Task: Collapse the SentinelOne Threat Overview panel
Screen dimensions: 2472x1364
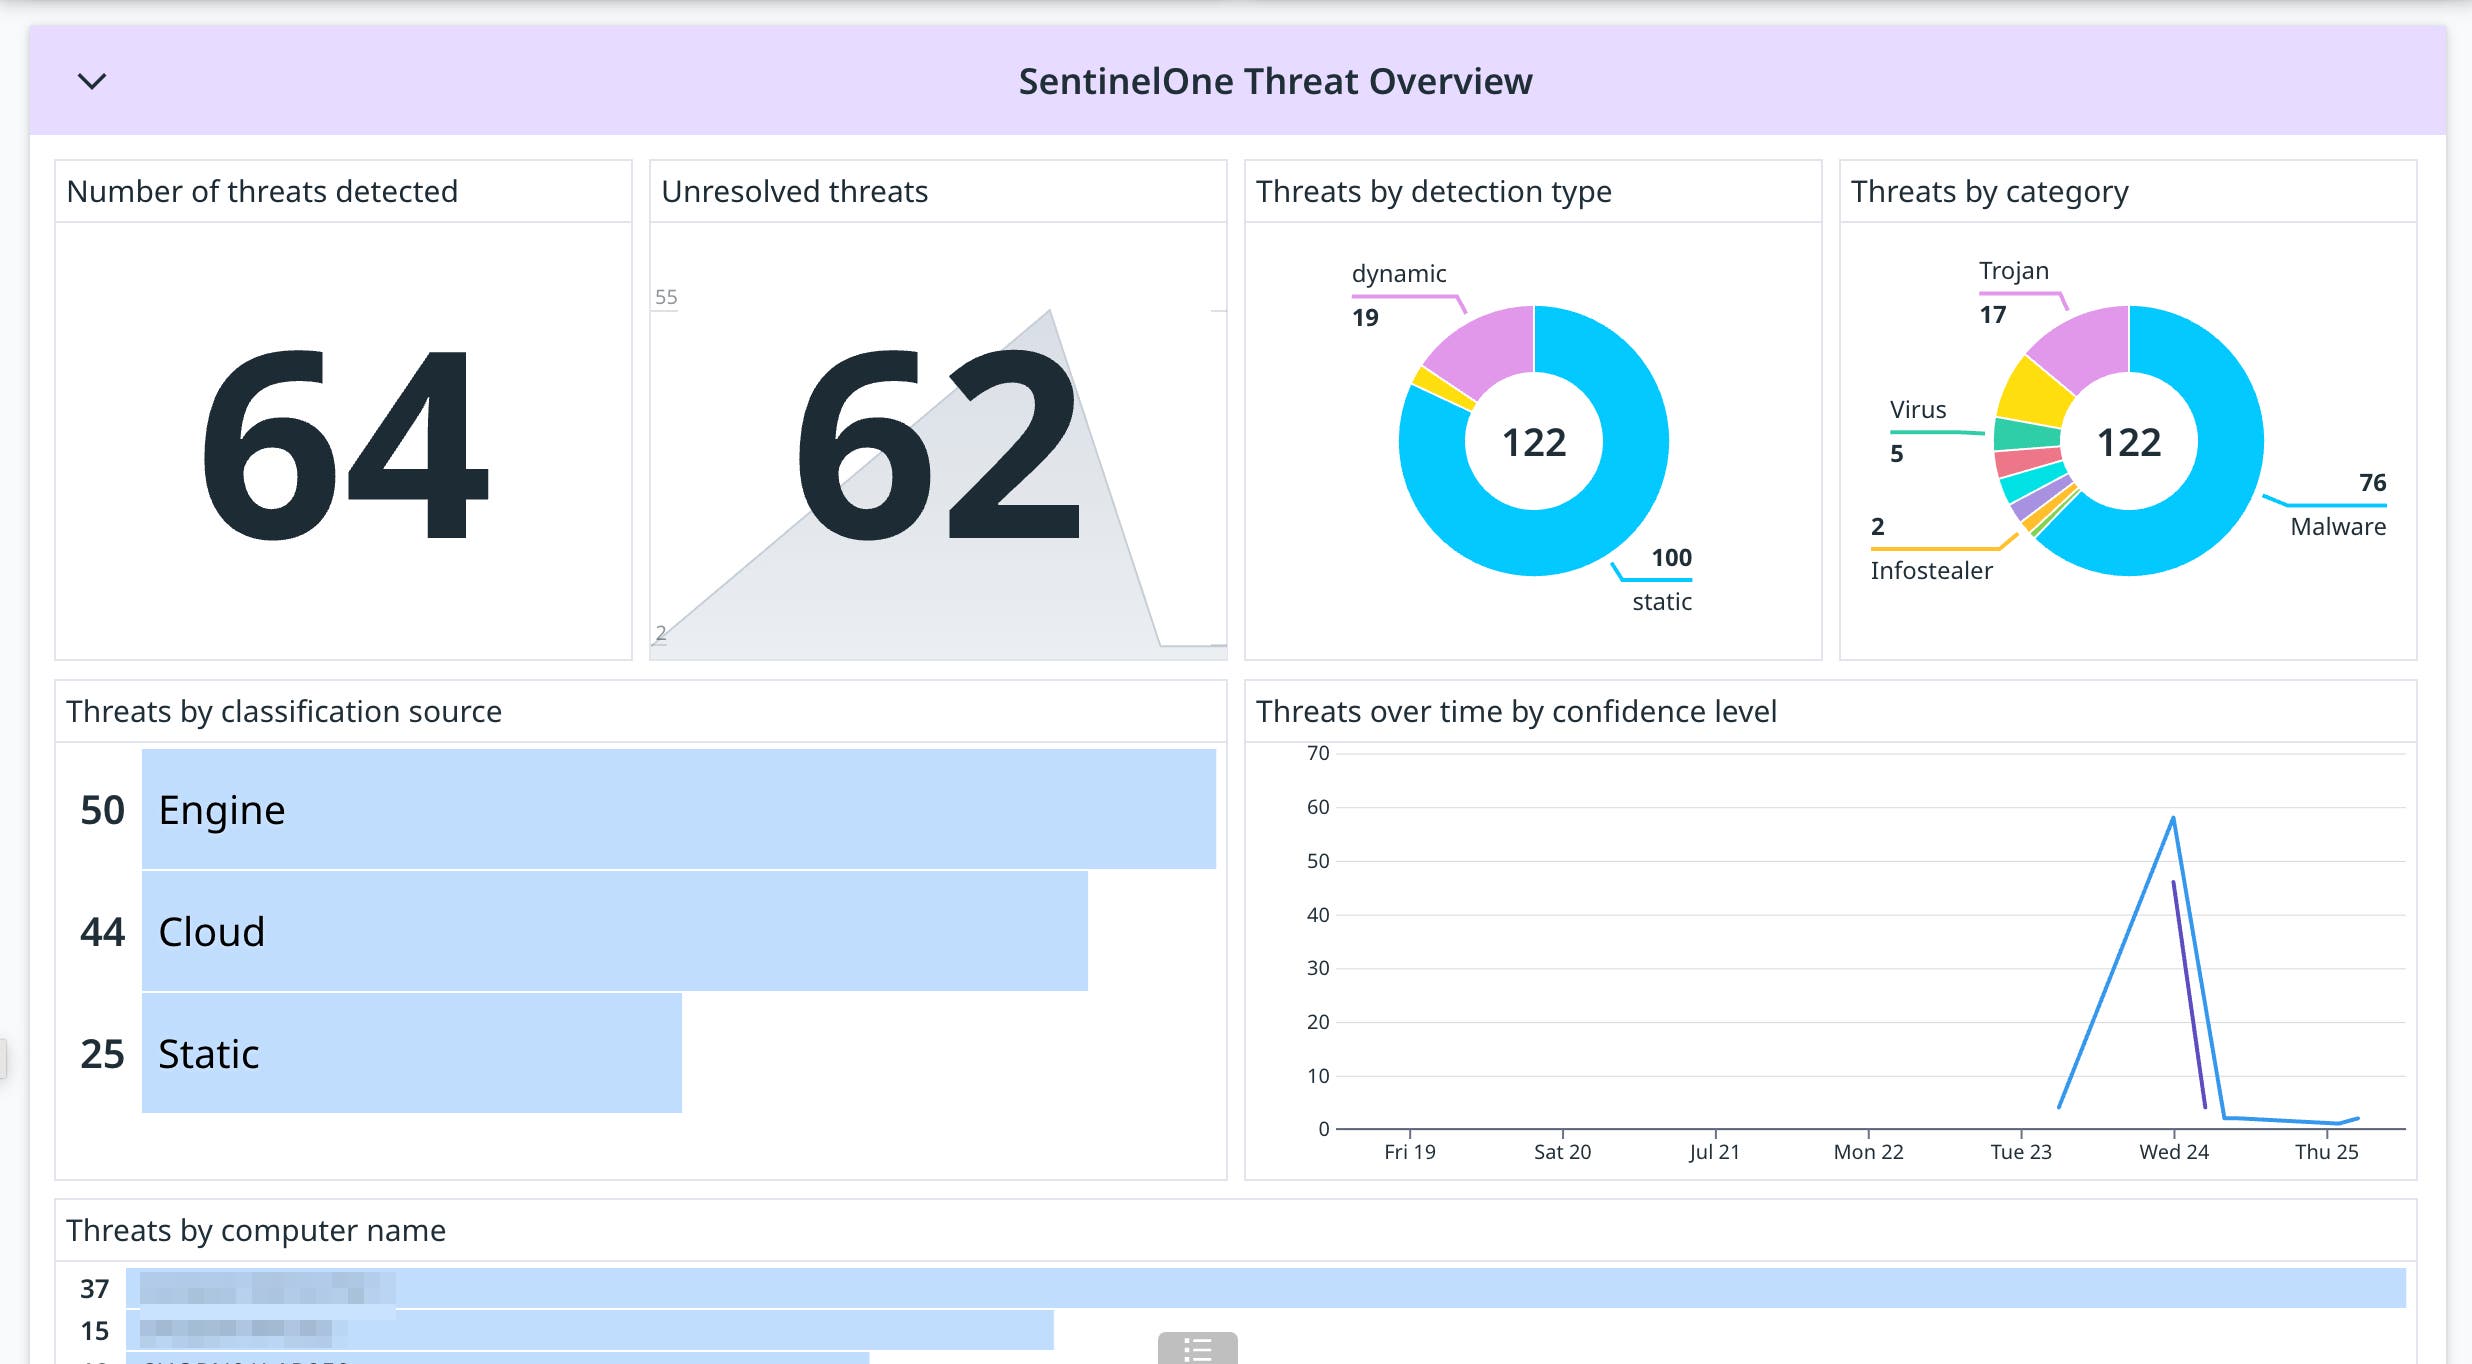Action: pyautogui.click(x=91, y=81)
